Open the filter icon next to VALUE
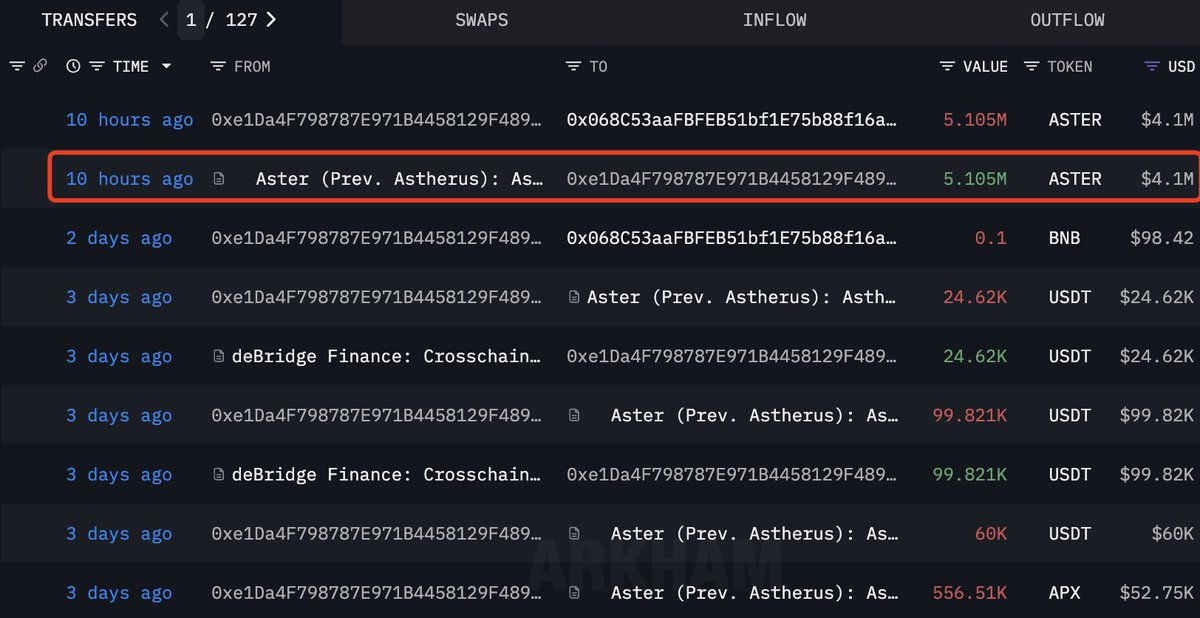 click(947, 66)
